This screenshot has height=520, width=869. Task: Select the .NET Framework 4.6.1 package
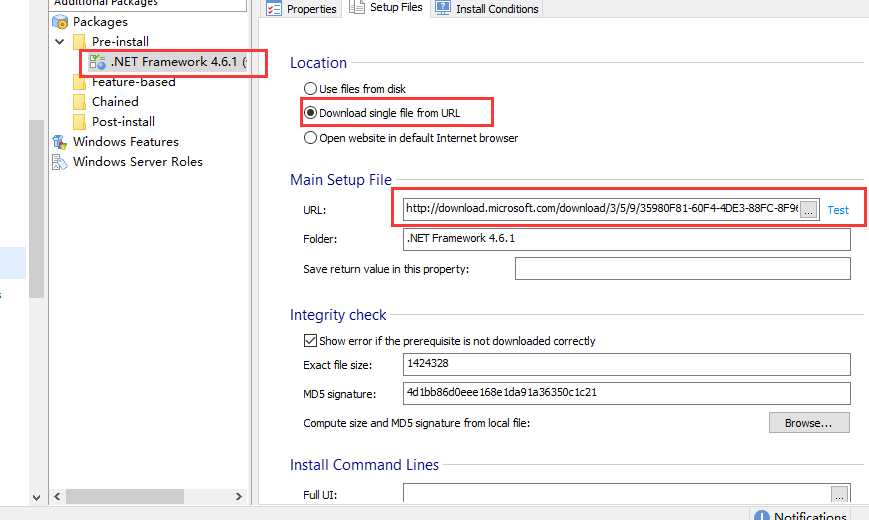click(178, 62)
